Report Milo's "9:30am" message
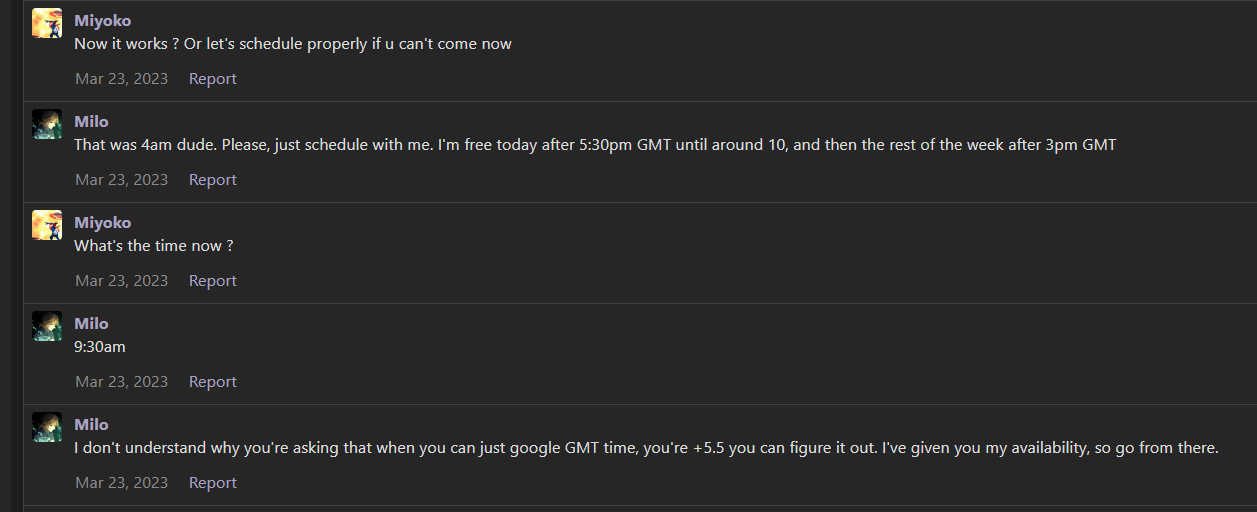Viewport: 1257px width, 512px height. pos(213,382)
